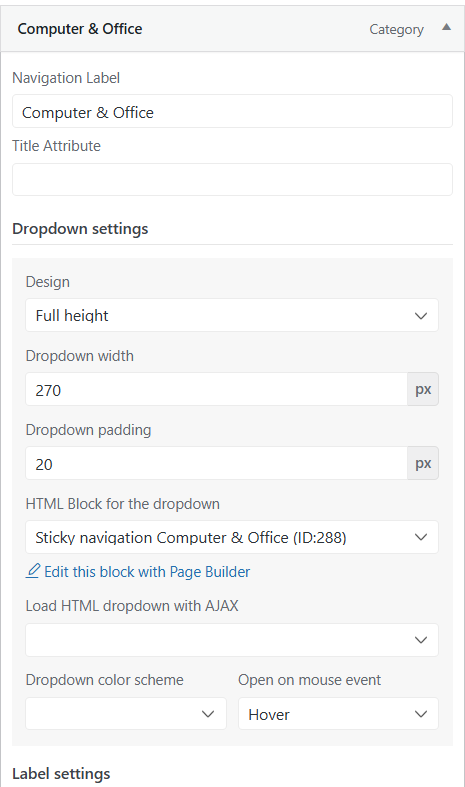Click the px unit label of Dropdown width
This screenshot has height=787, width=465.
[423, 389]
